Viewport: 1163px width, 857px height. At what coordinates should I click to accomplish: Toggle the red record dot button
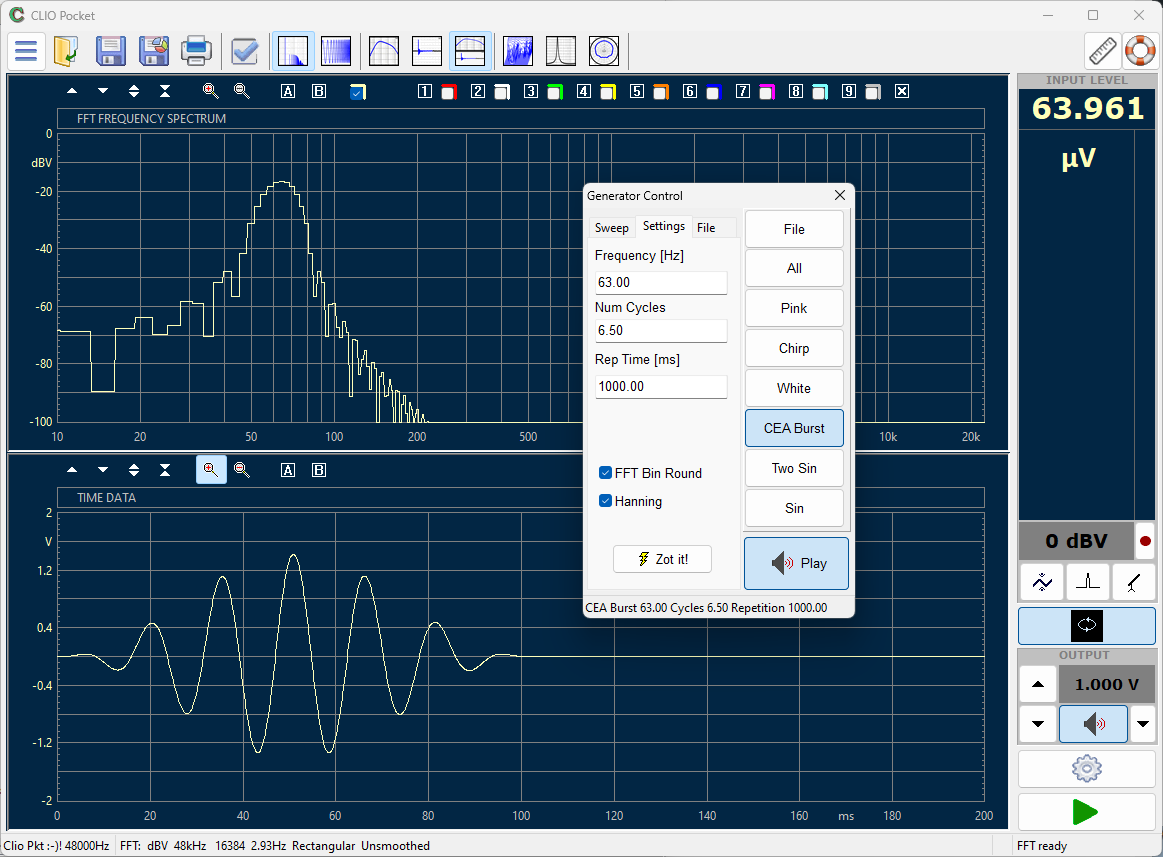click(1145, 541)
